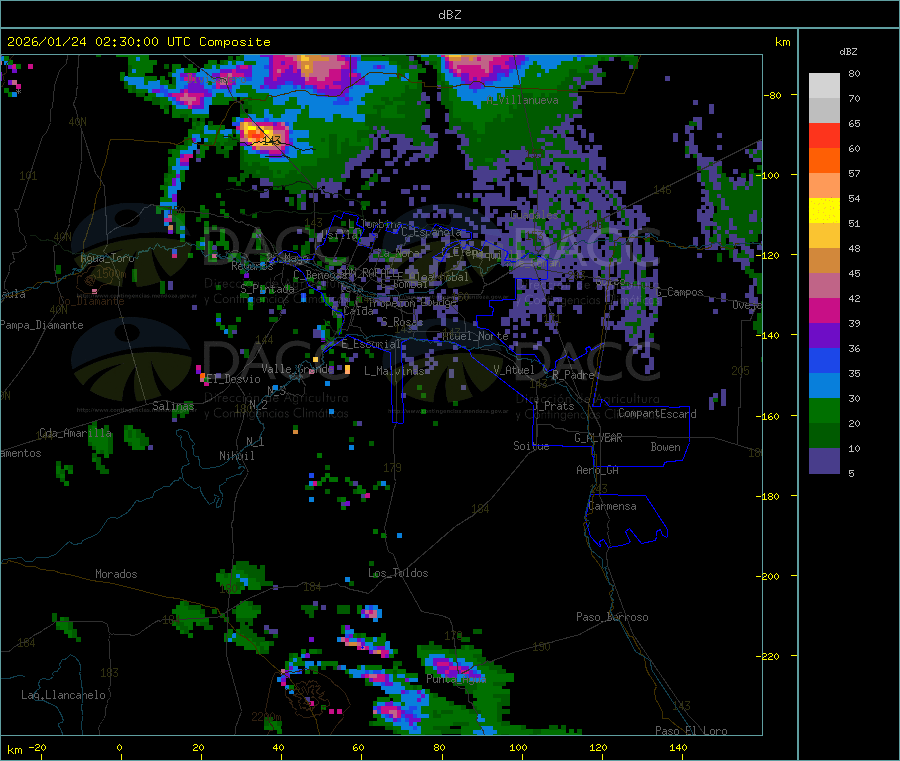Click the 'km' unit label at top right
Image resolution: width=900 pixels, height=761 pixels.
782,42
